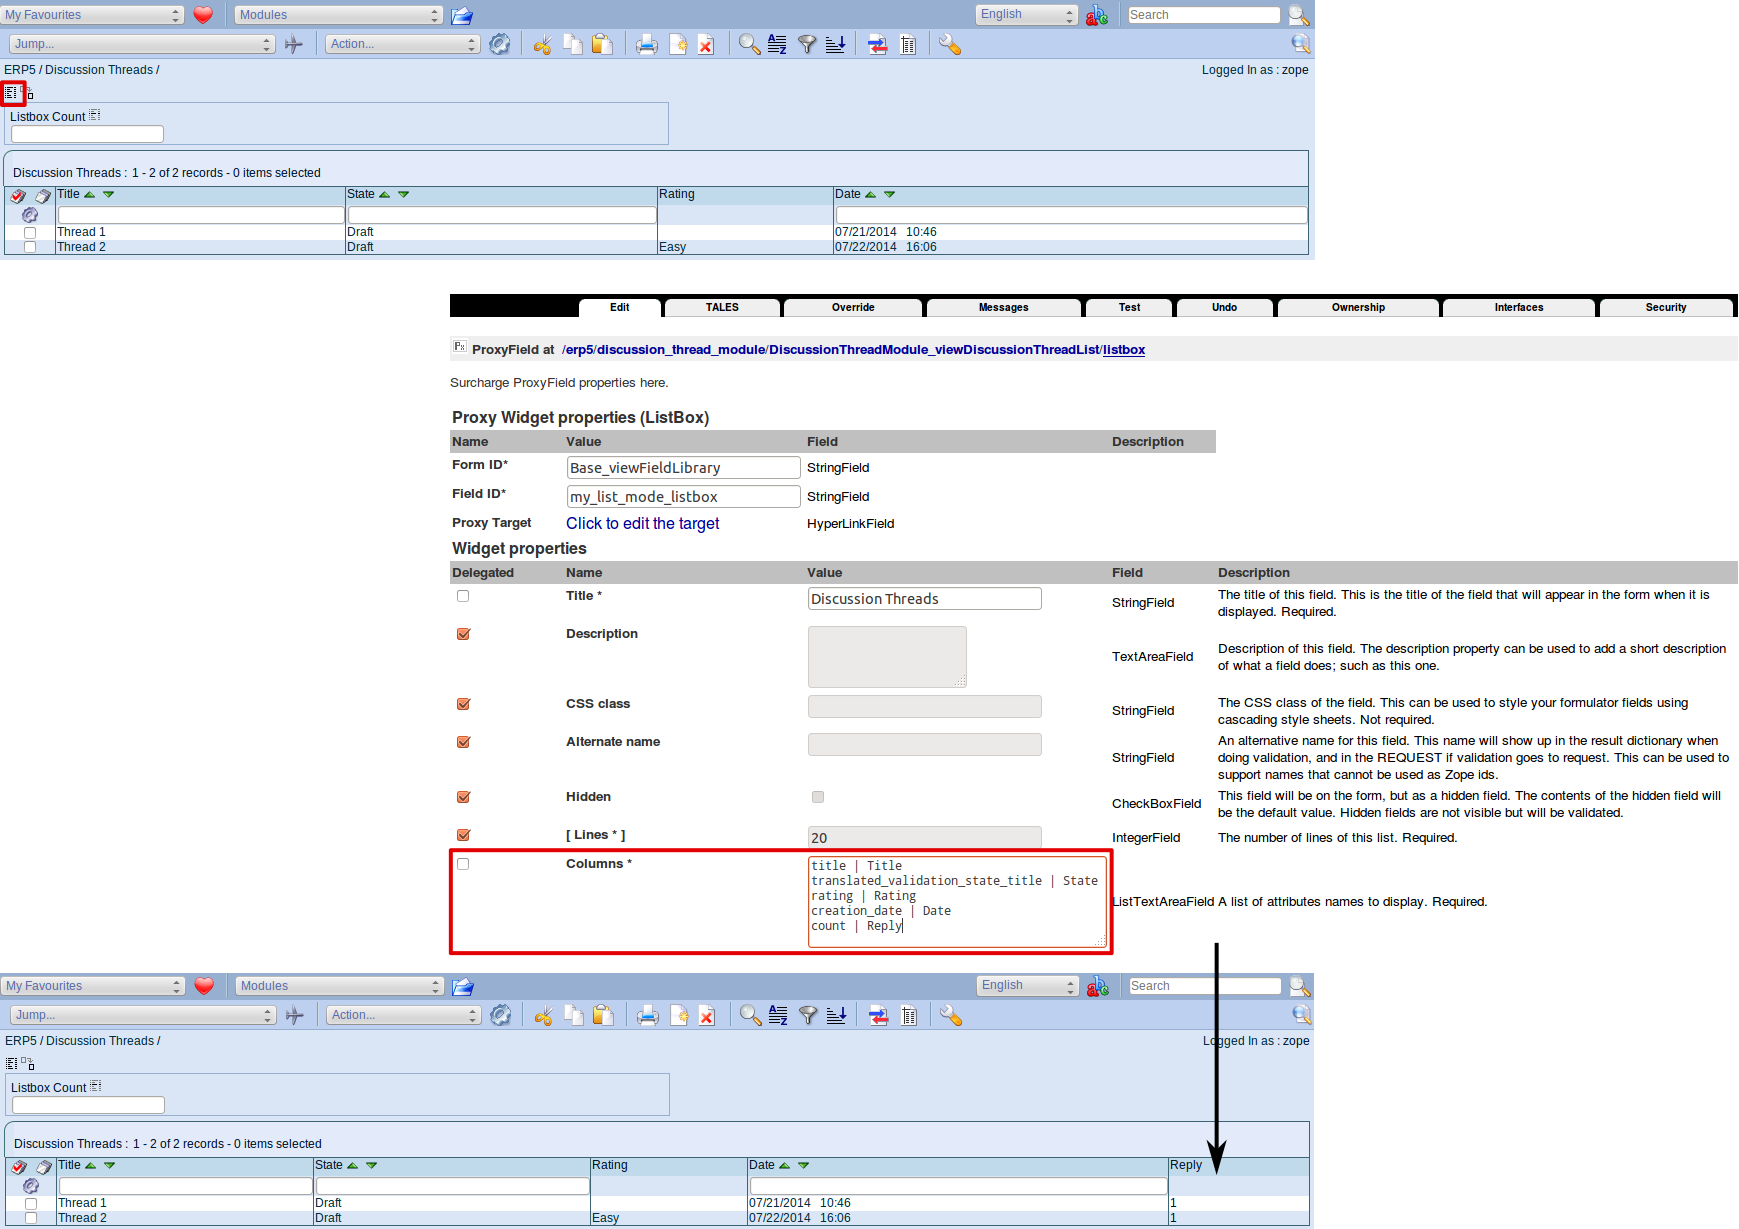This screenshot has height=1229, width=1739.
Task: Click edit form icon highlighted under top breadcrumb
Action: coord(11,92)
